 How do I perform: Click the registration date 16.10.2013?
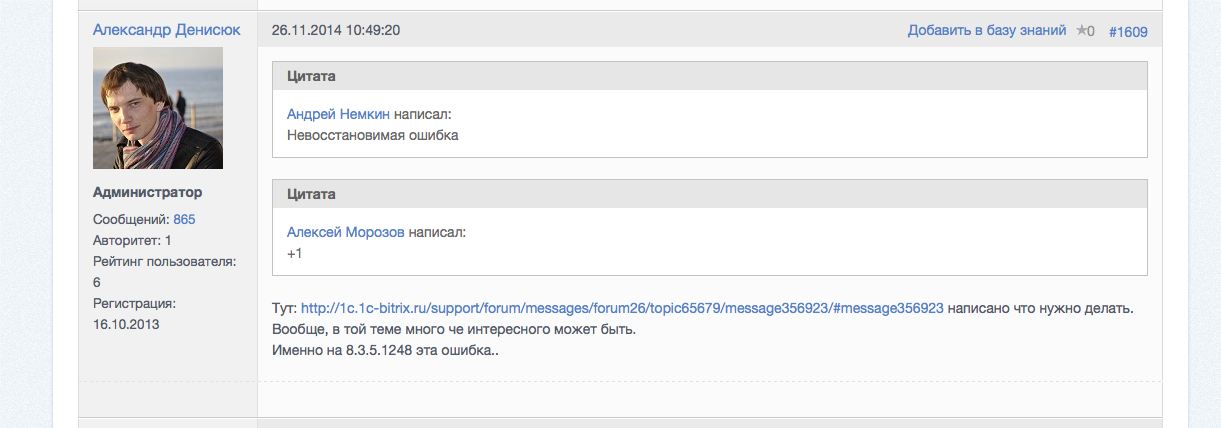click(126, 324)
